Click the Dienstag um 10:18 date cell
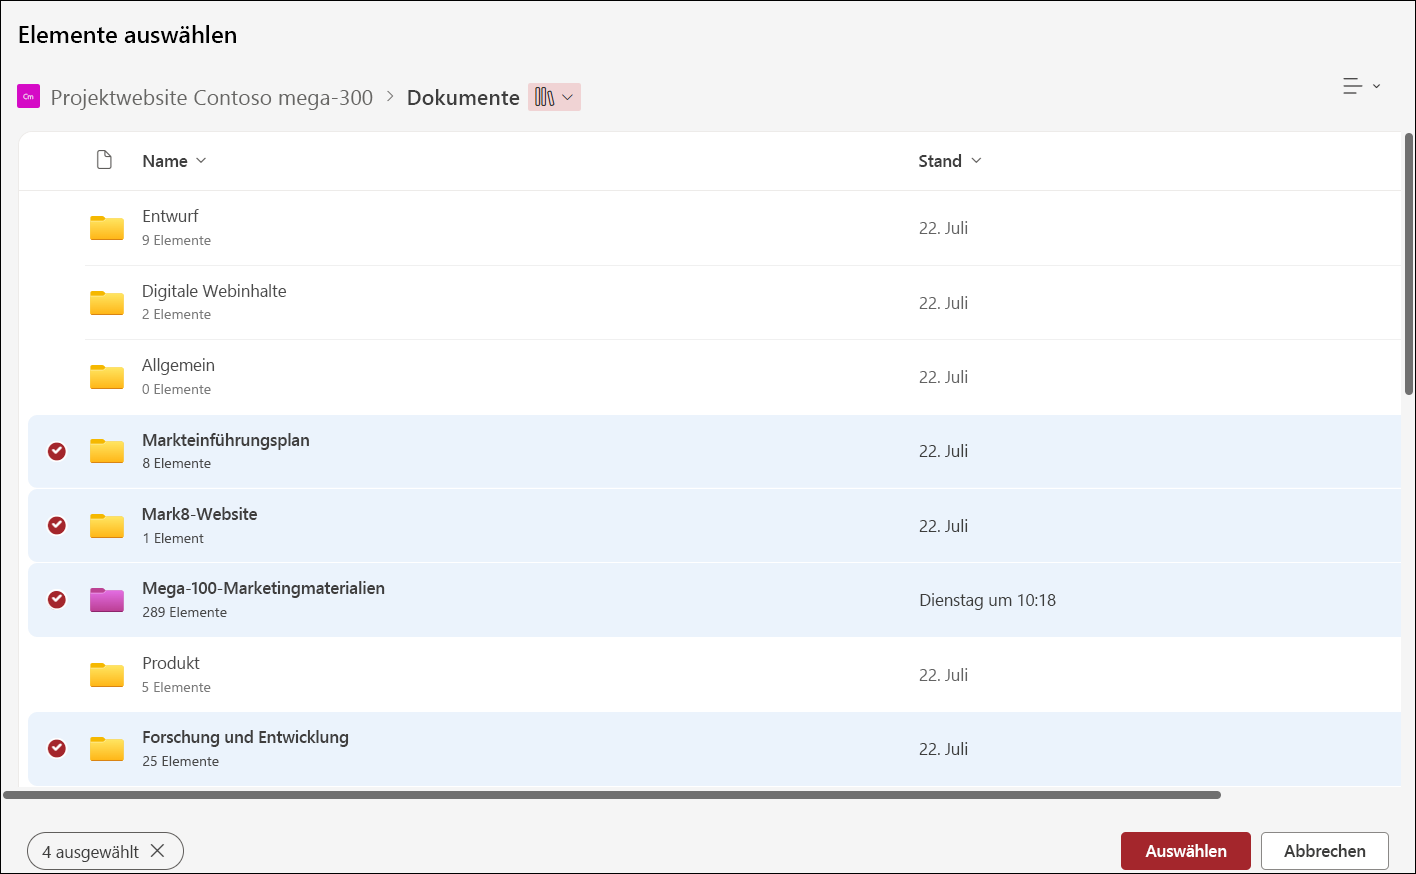This screenshot has width=1416, height=874. (988, 600)
